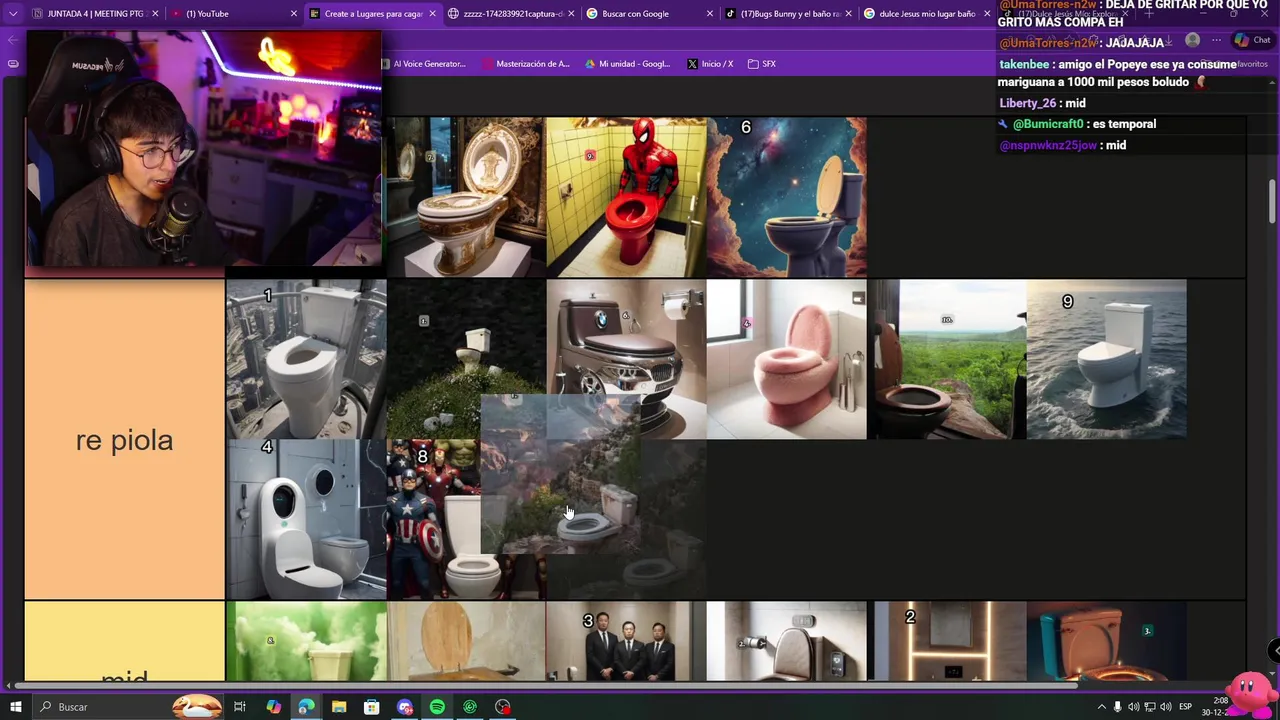This screenshot has height=720, width=1280.
Task: Expand hidden system tray icons chevron
Action: tap(1102, 707)
